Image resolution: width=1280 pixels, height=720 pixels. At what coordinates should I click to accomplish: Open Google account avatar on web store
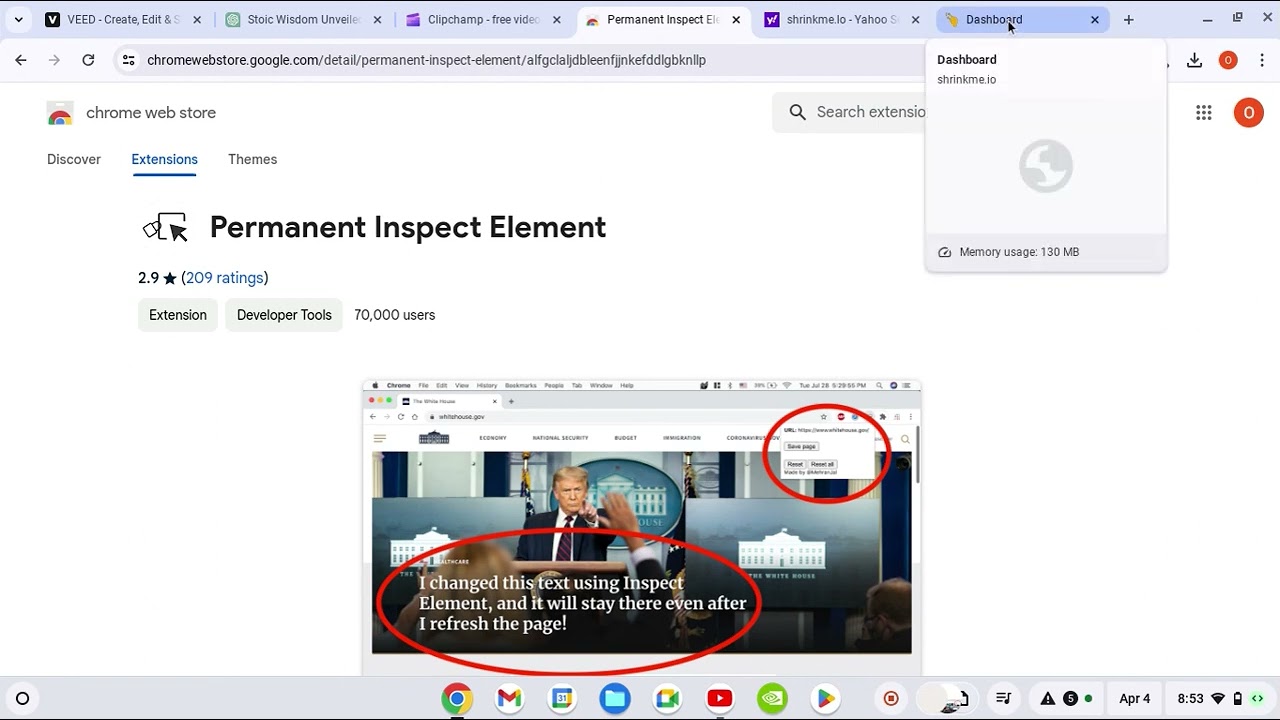1248,113
